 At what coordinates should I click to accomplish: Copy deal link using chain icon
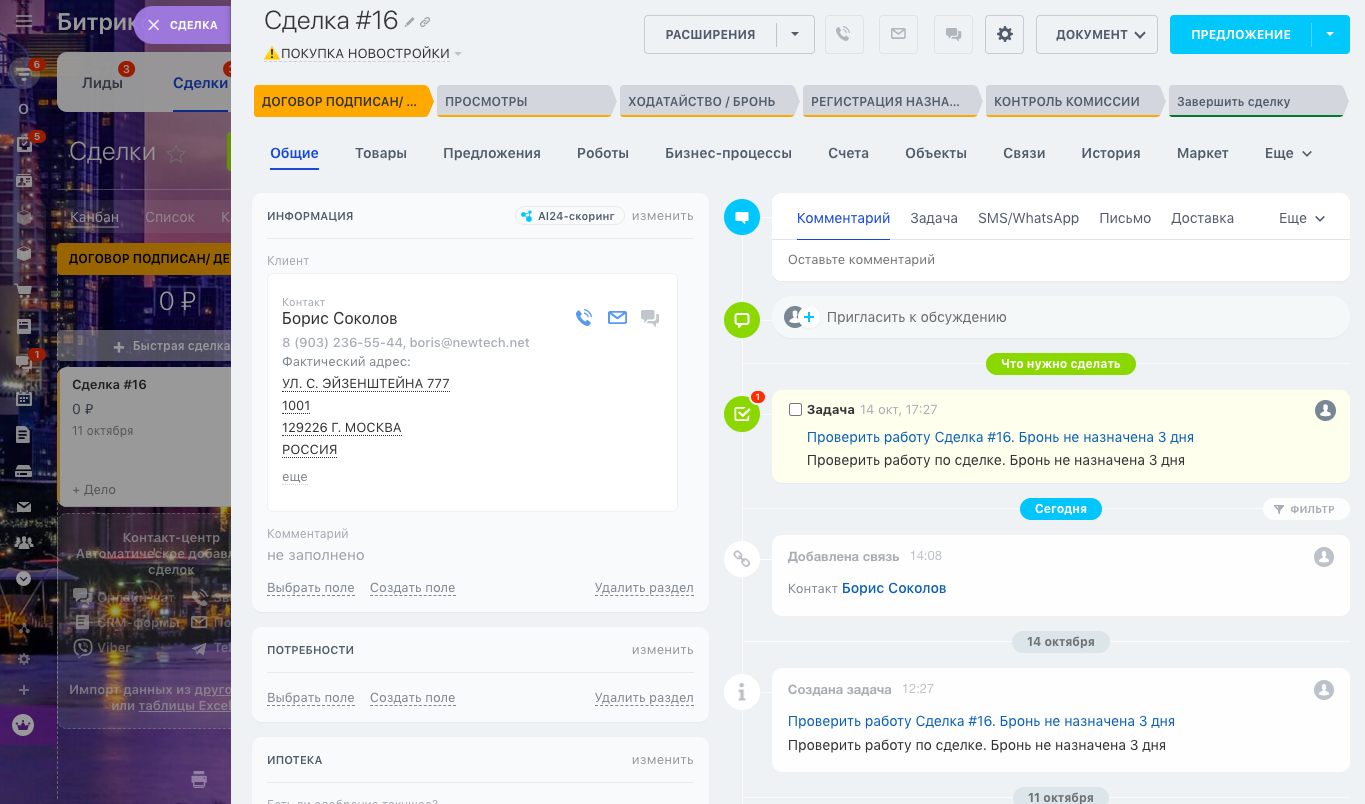425,22
